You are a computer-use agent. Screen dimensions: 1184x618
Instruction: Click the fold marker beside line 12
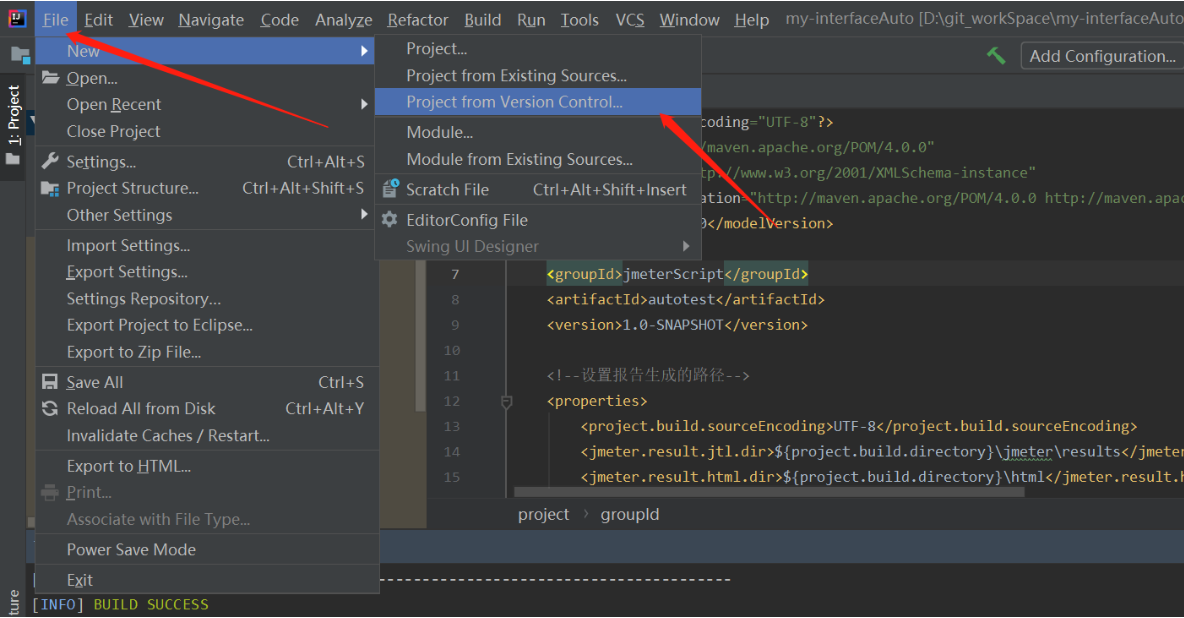507,401
